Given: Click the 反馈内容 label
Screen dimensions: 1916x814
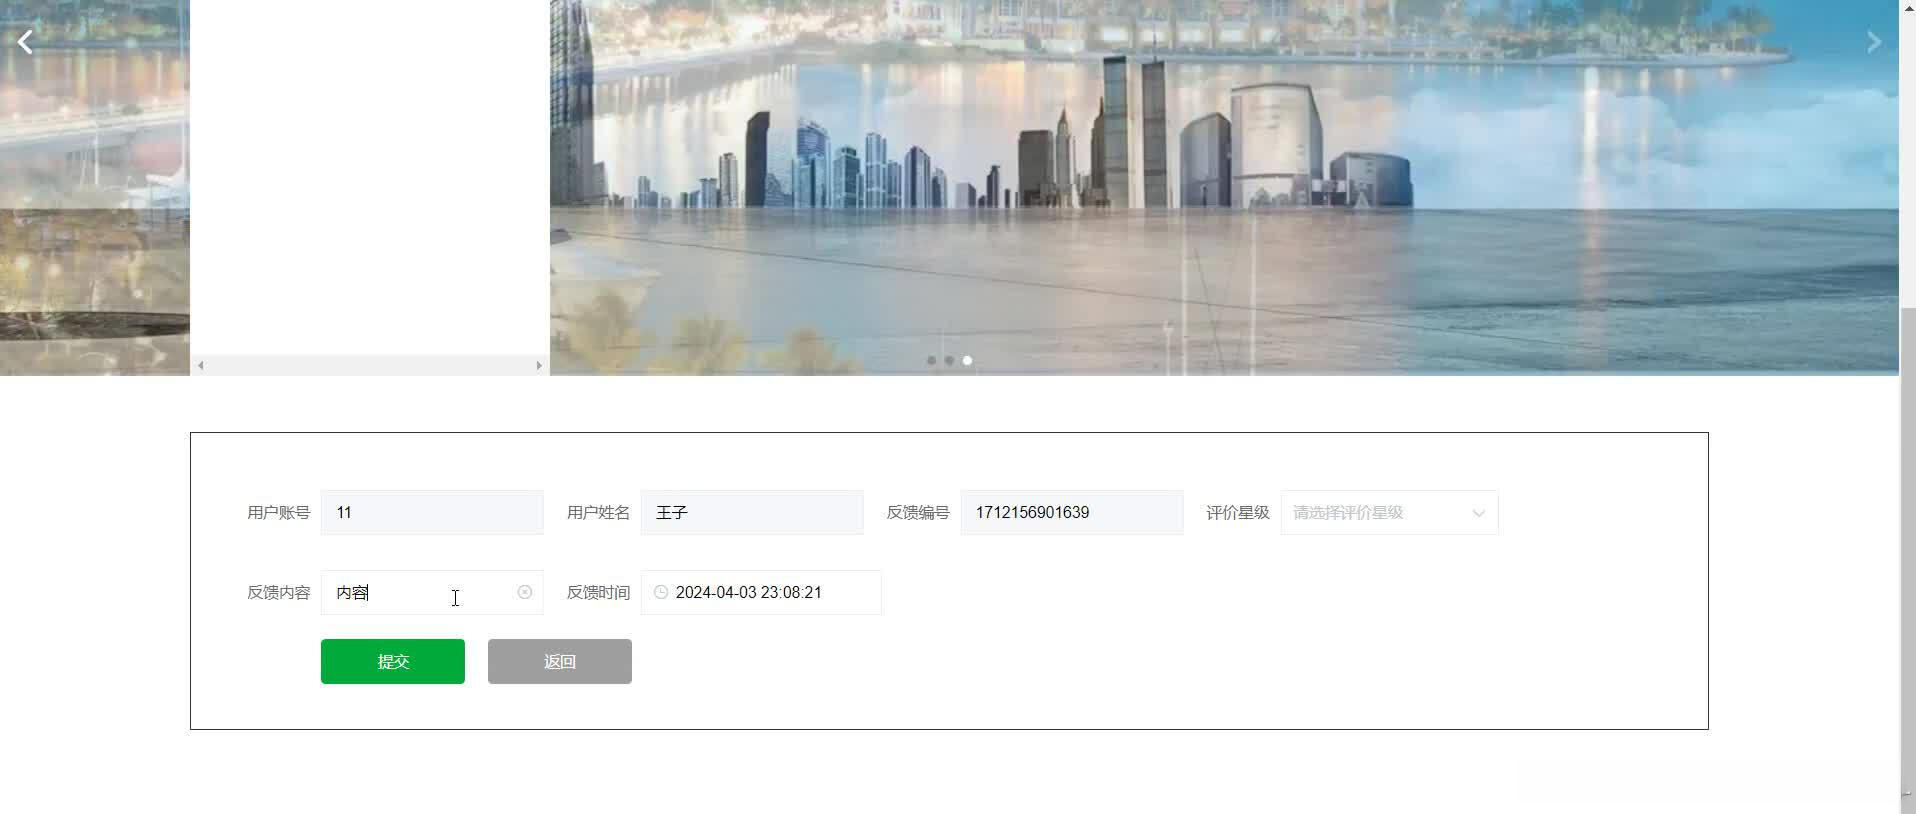Looking at the screenshot, I should 279,592.
